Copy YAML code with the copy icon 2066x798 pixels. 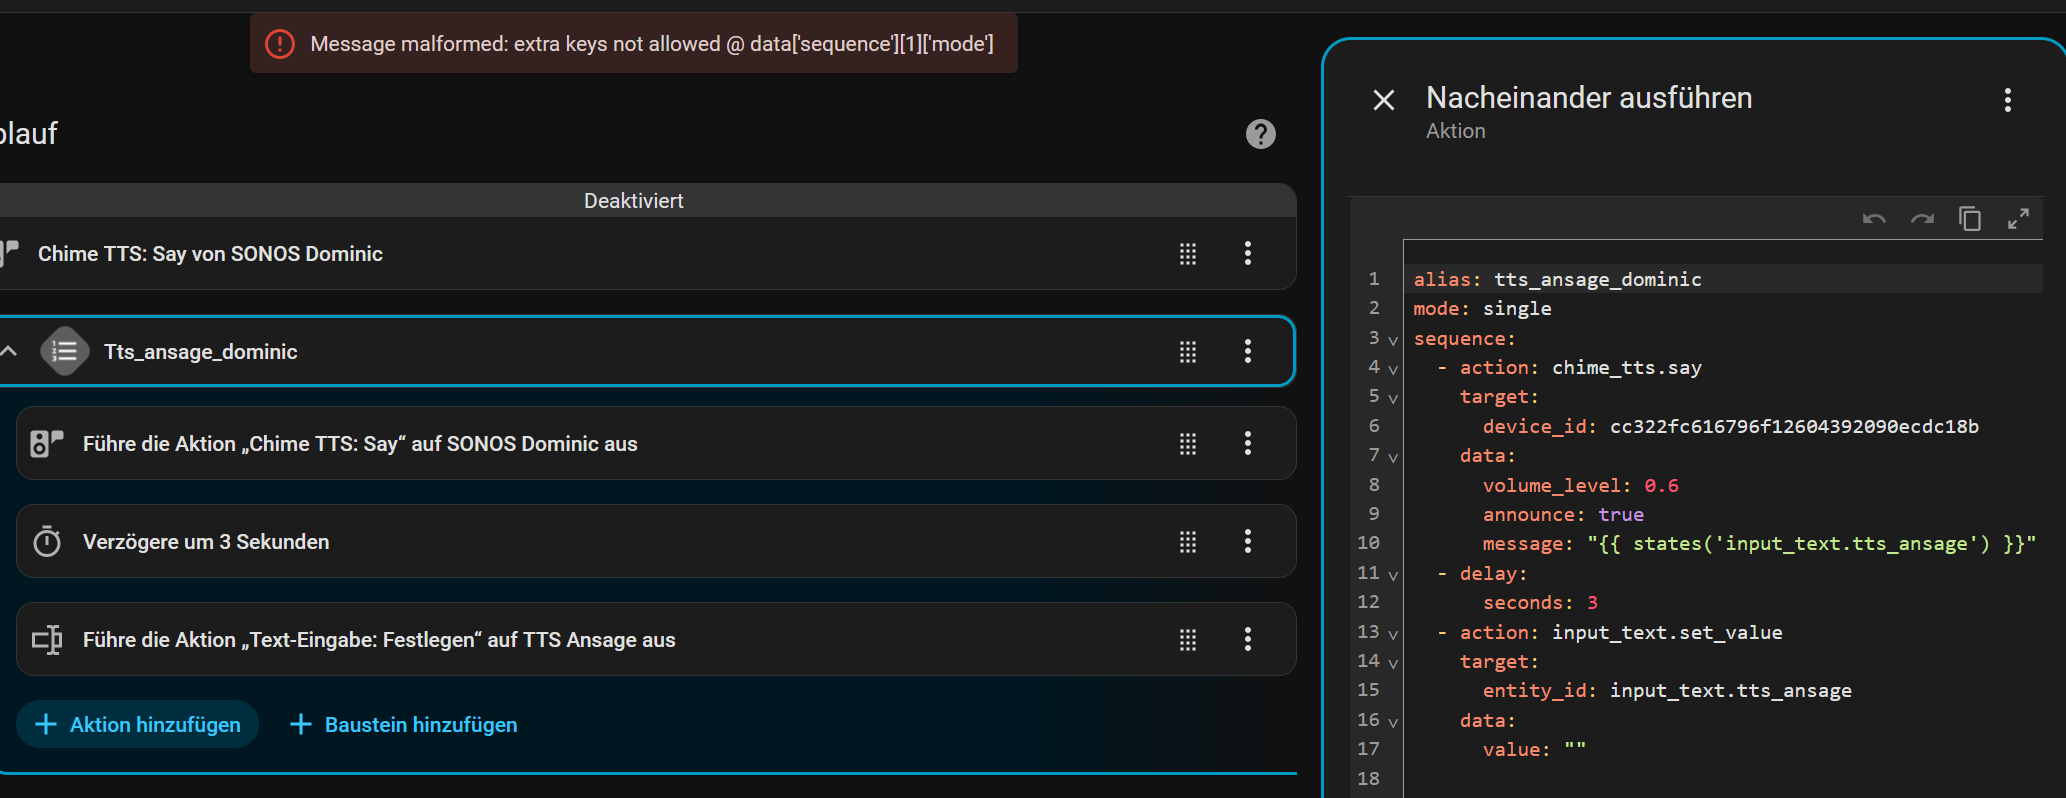[x=1970, y=219]
